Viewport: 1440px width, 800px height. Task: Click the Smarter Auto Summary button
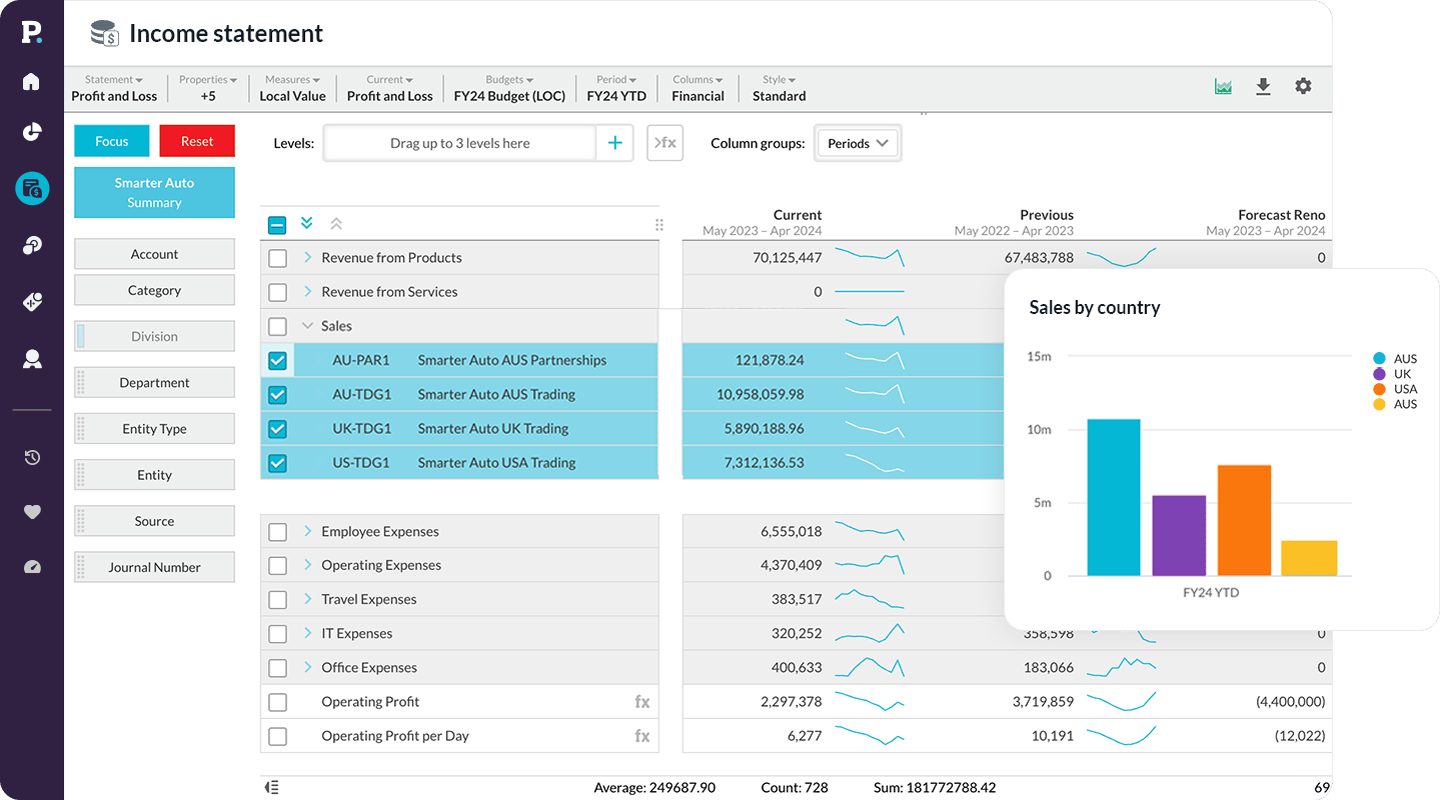[154, 192]
